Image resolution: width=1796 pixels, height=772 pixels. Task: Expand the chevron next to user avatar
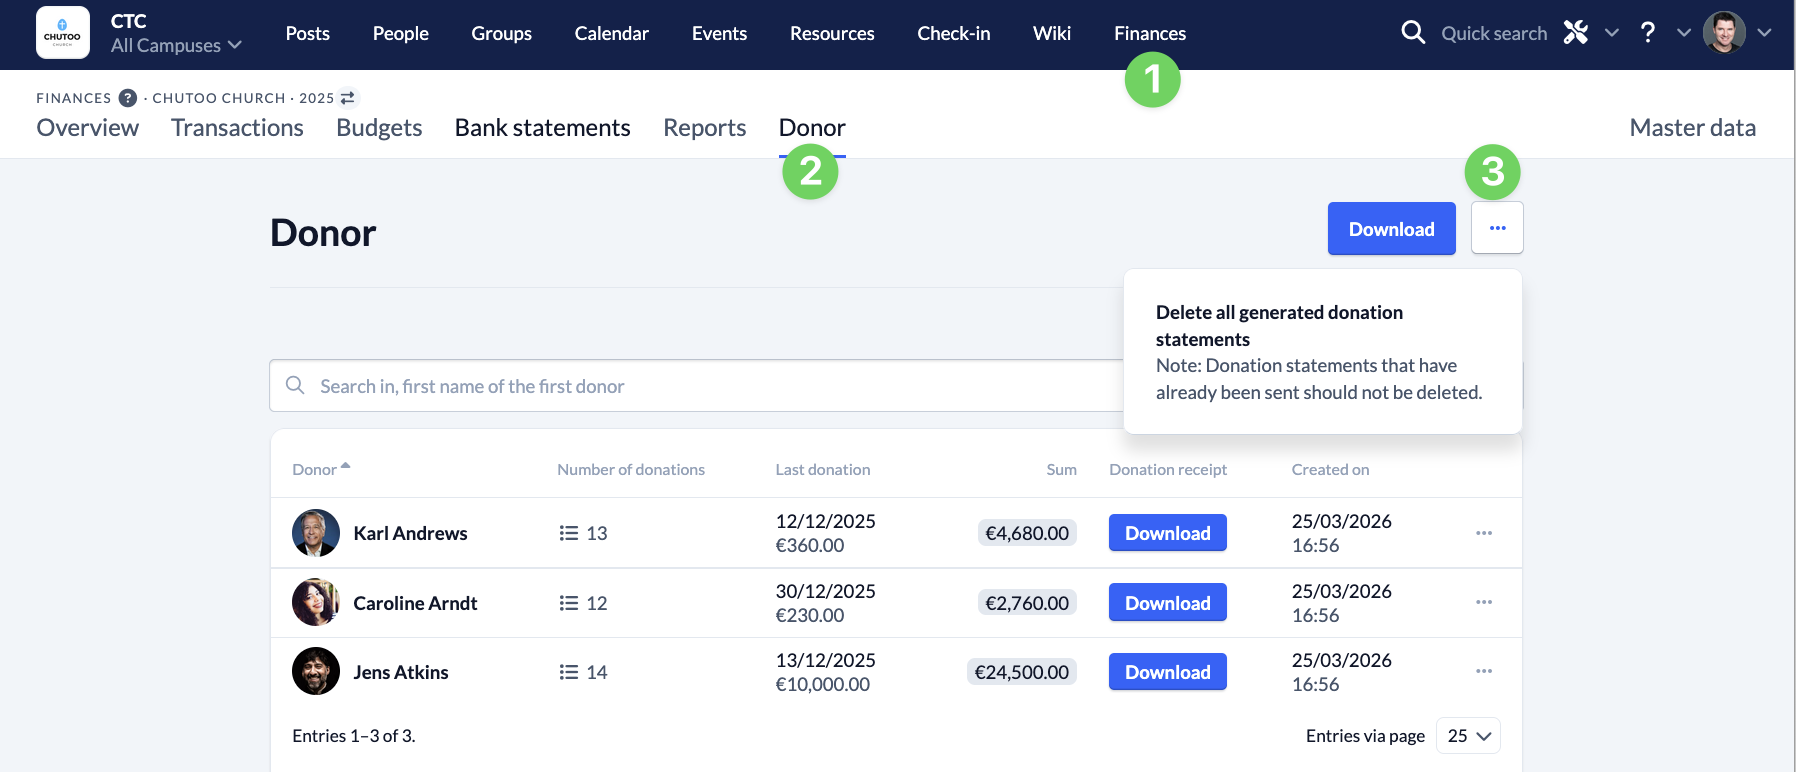pyautogui.click(x=1765, y=33)
